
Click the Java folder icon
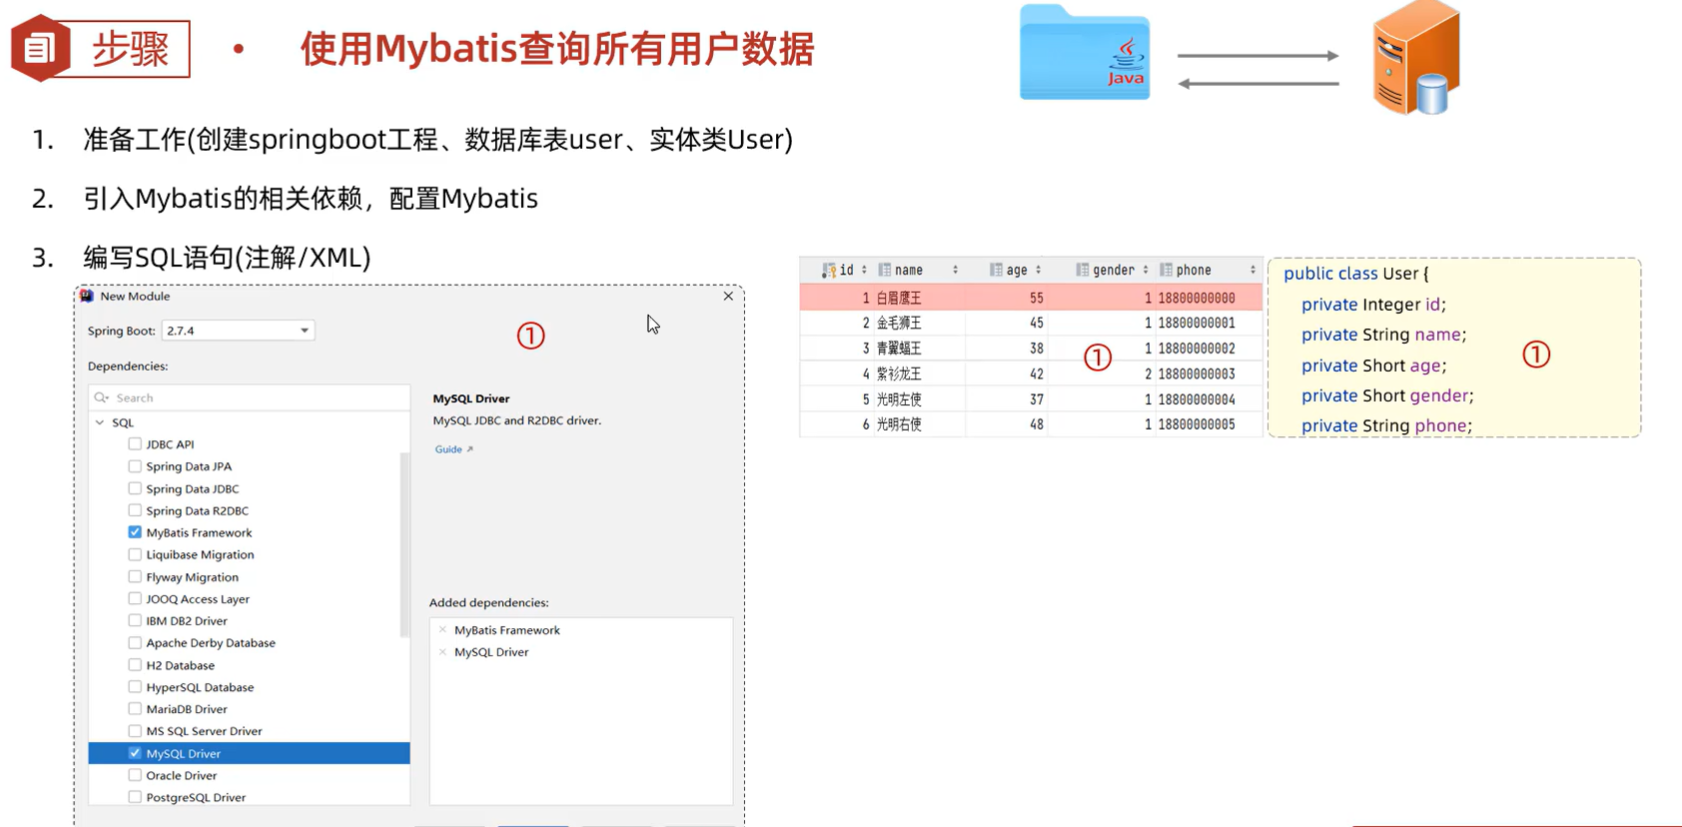coord(1085,53)
